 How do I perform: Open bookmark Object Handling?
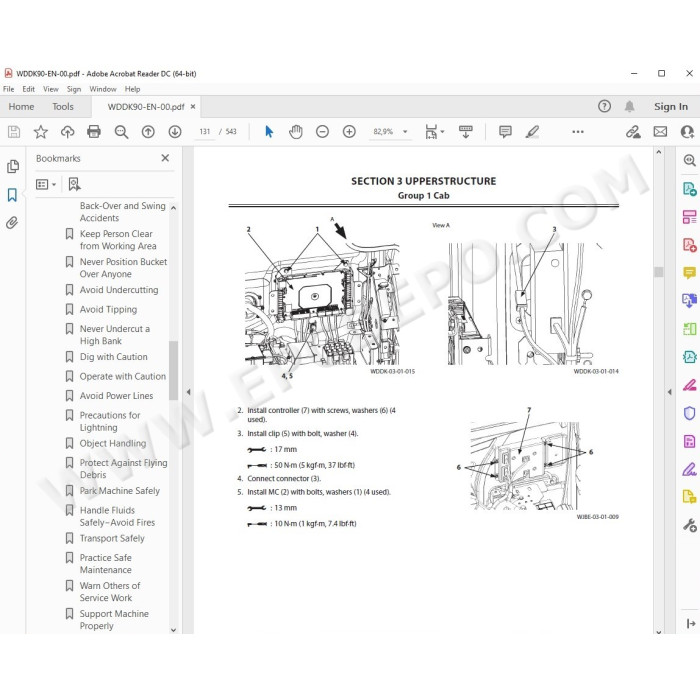pyautogui.click(x=112, y=443)
